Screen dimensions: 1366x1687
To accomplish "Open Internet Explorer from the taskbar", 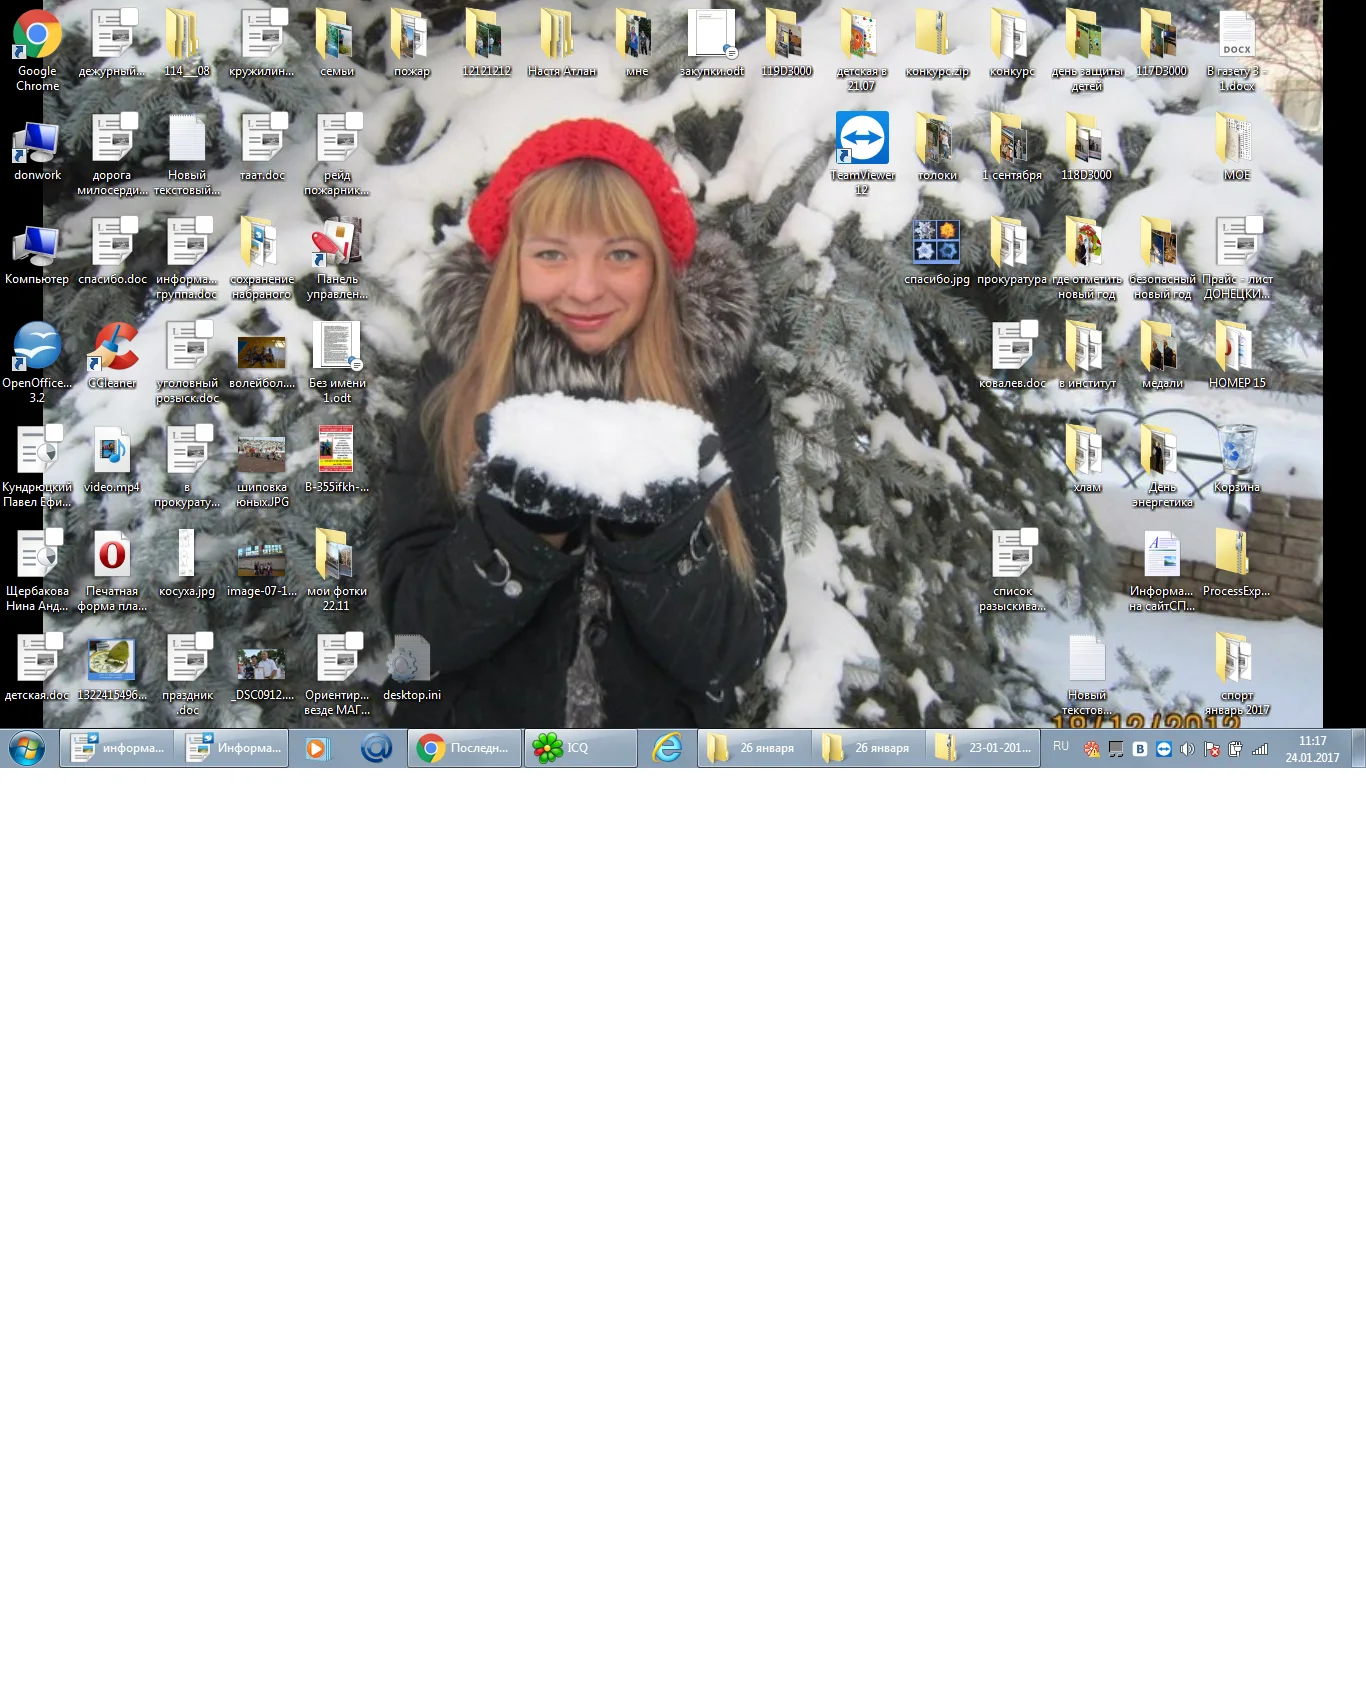I will point(667,748).
